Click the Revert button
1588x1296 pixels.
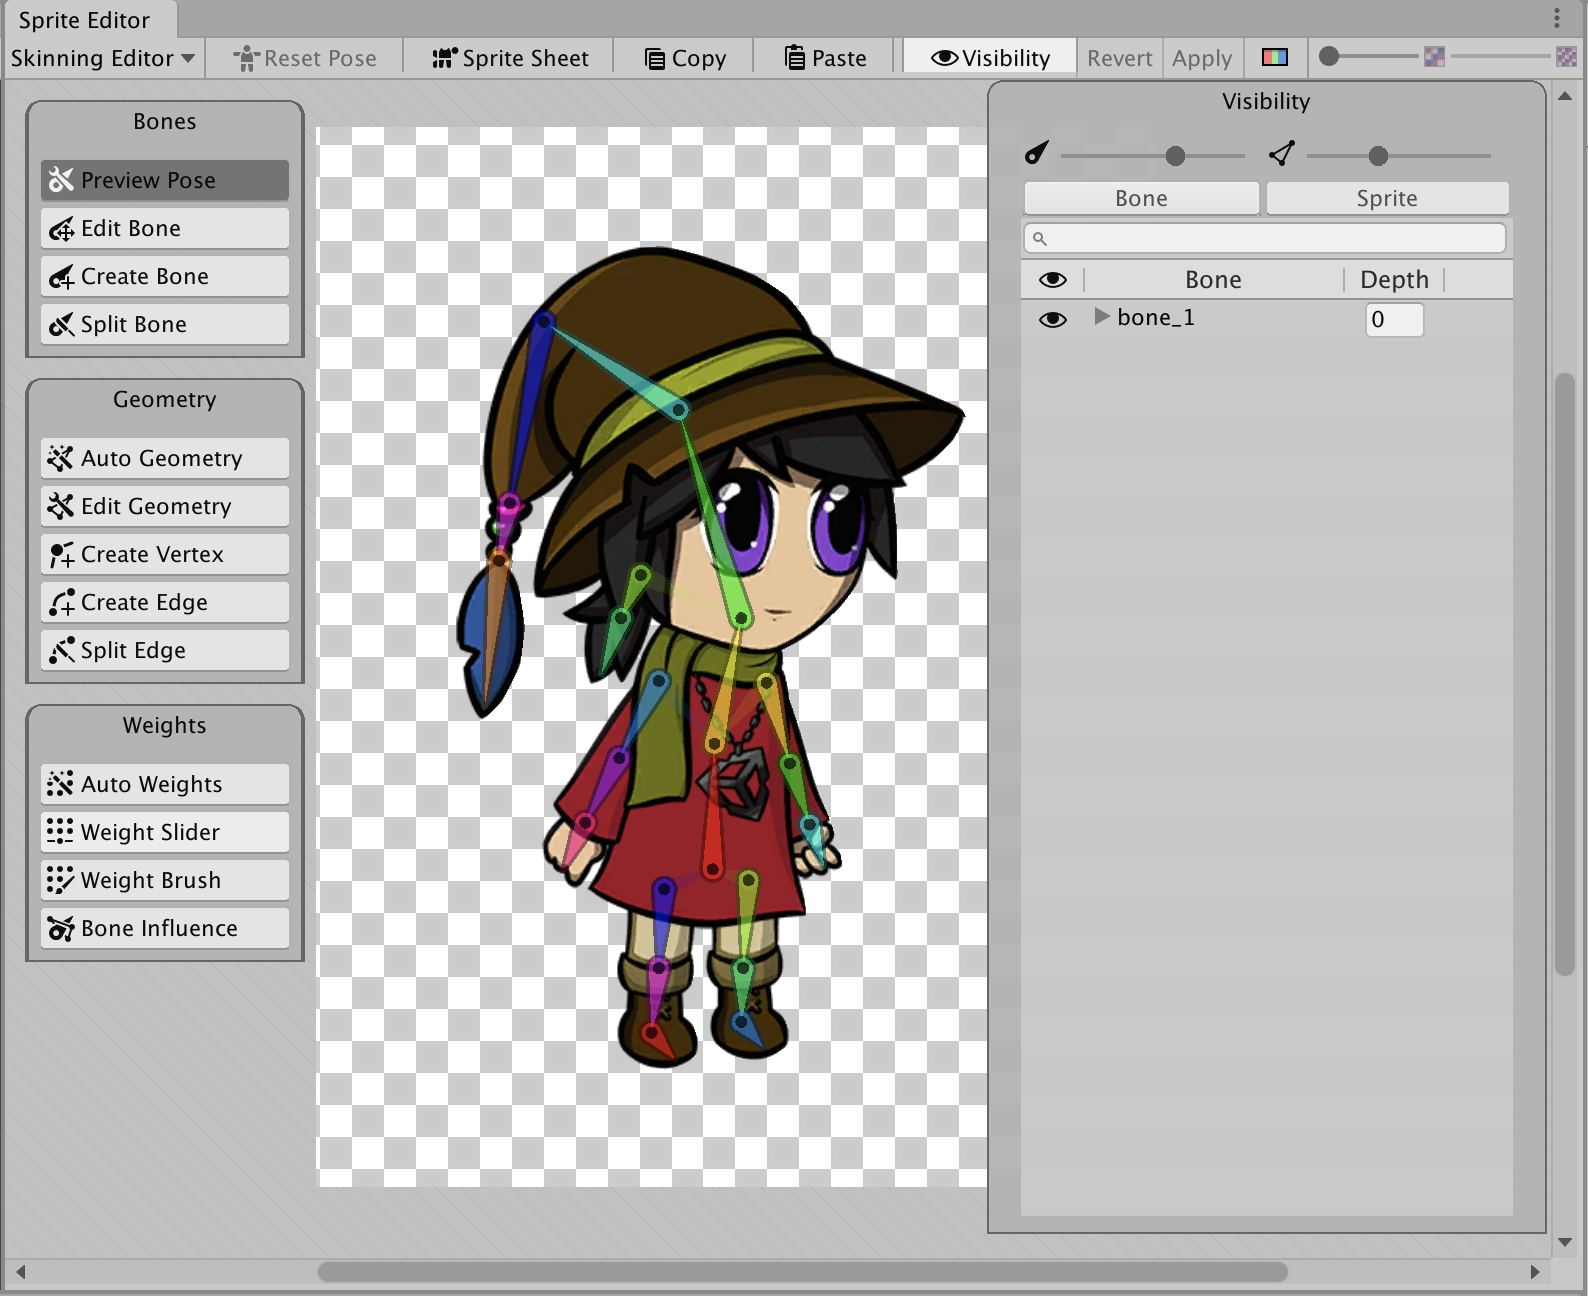click(x=1119, y=58)
